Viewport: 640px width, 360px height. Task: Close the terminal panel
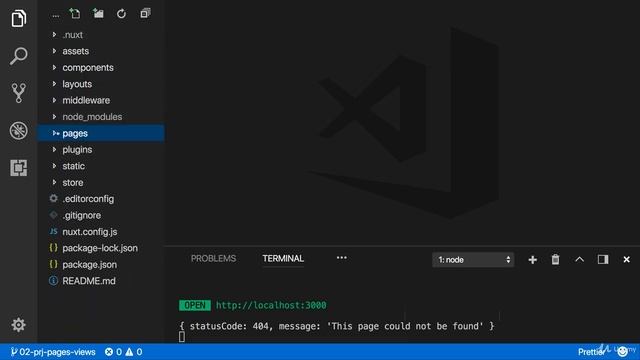click(627, 260)
